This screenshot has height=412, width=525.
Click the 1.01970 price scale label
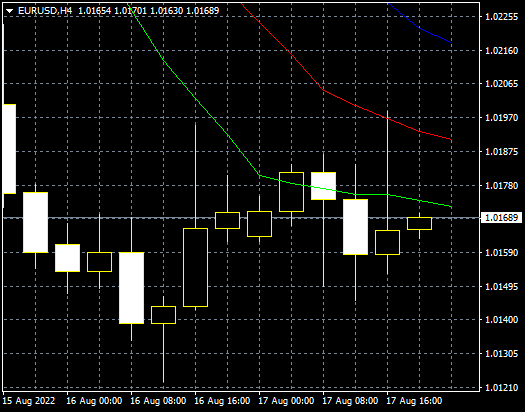[x=502, y=118]
